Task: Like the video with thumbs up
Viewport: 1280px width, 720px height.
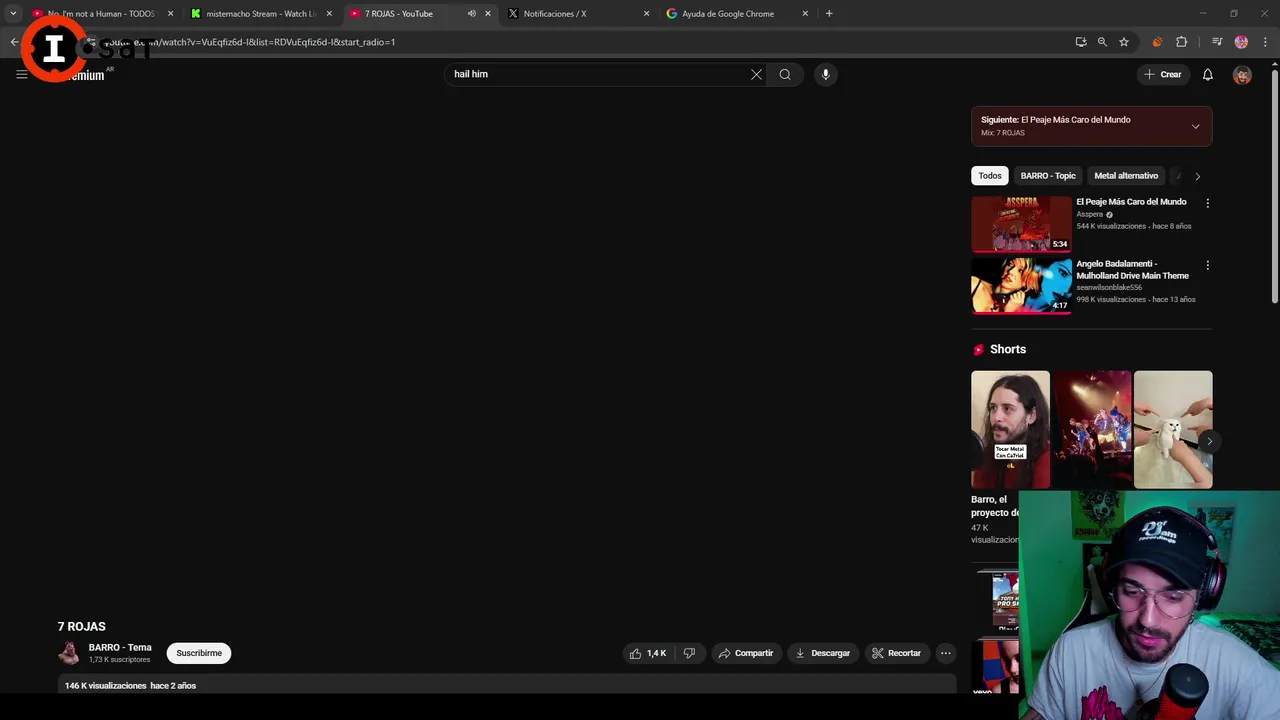Action: (x=648, y=653)
